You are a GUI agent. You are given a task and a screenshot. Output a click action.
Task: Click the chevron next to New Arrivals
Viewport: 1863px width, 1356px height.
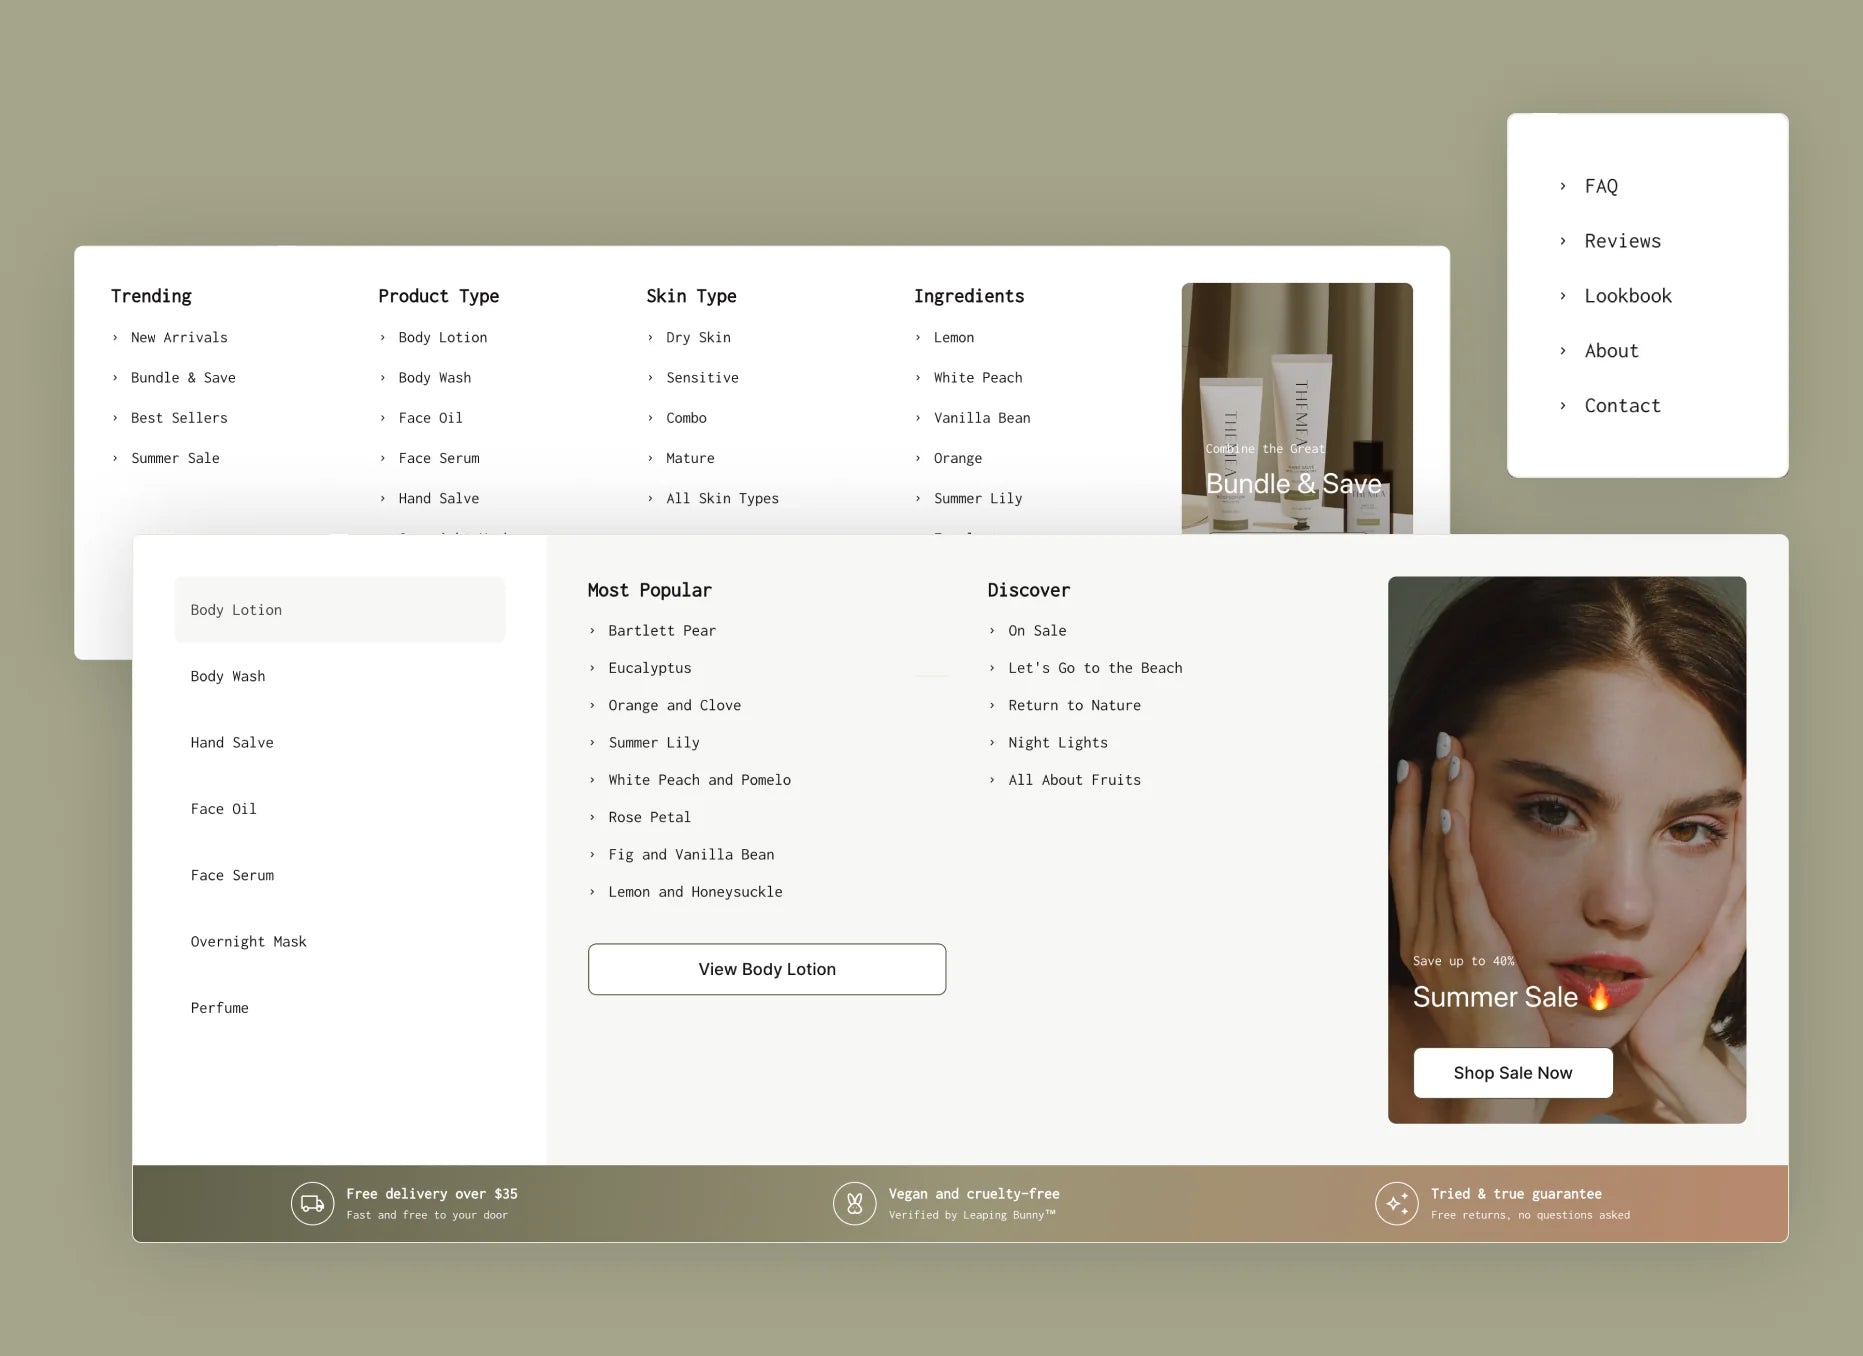(115, 338)
